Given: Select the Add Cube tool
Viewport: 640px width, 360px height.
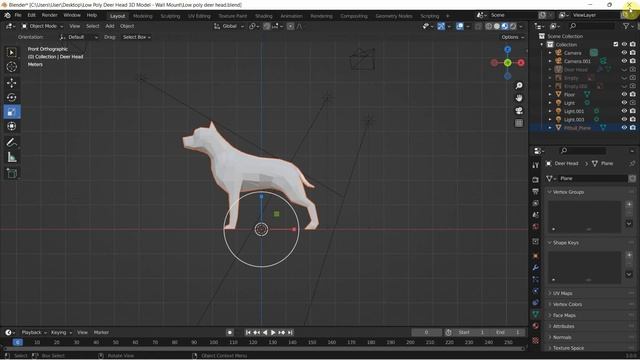Looking at the screenshot, I should [11, 173].
